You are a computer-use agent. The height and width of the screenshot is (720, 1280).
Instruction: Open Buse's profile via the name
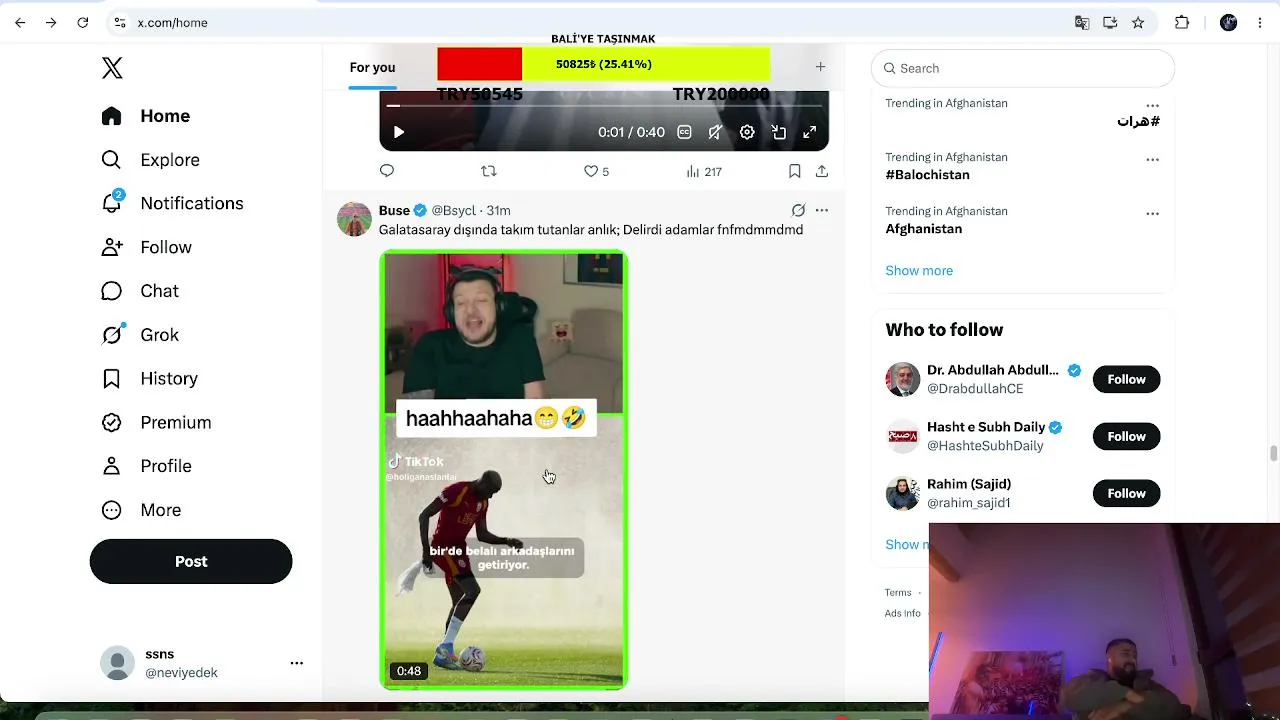pos(394,210)
